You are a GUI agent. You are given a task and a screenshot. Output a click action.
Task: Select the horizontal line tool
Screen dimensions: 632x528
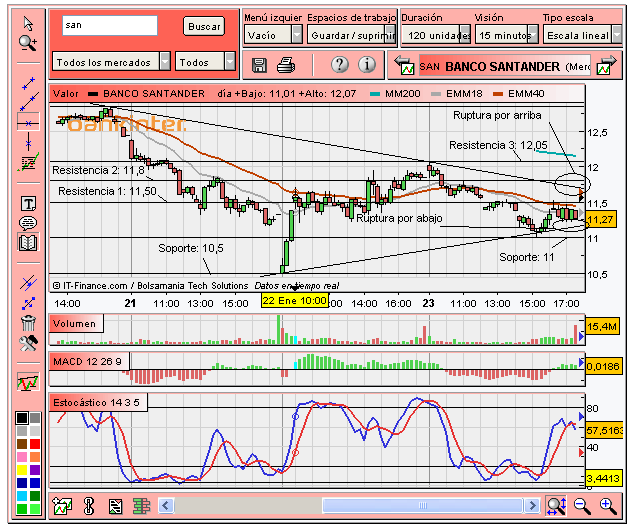pos(28,123)
